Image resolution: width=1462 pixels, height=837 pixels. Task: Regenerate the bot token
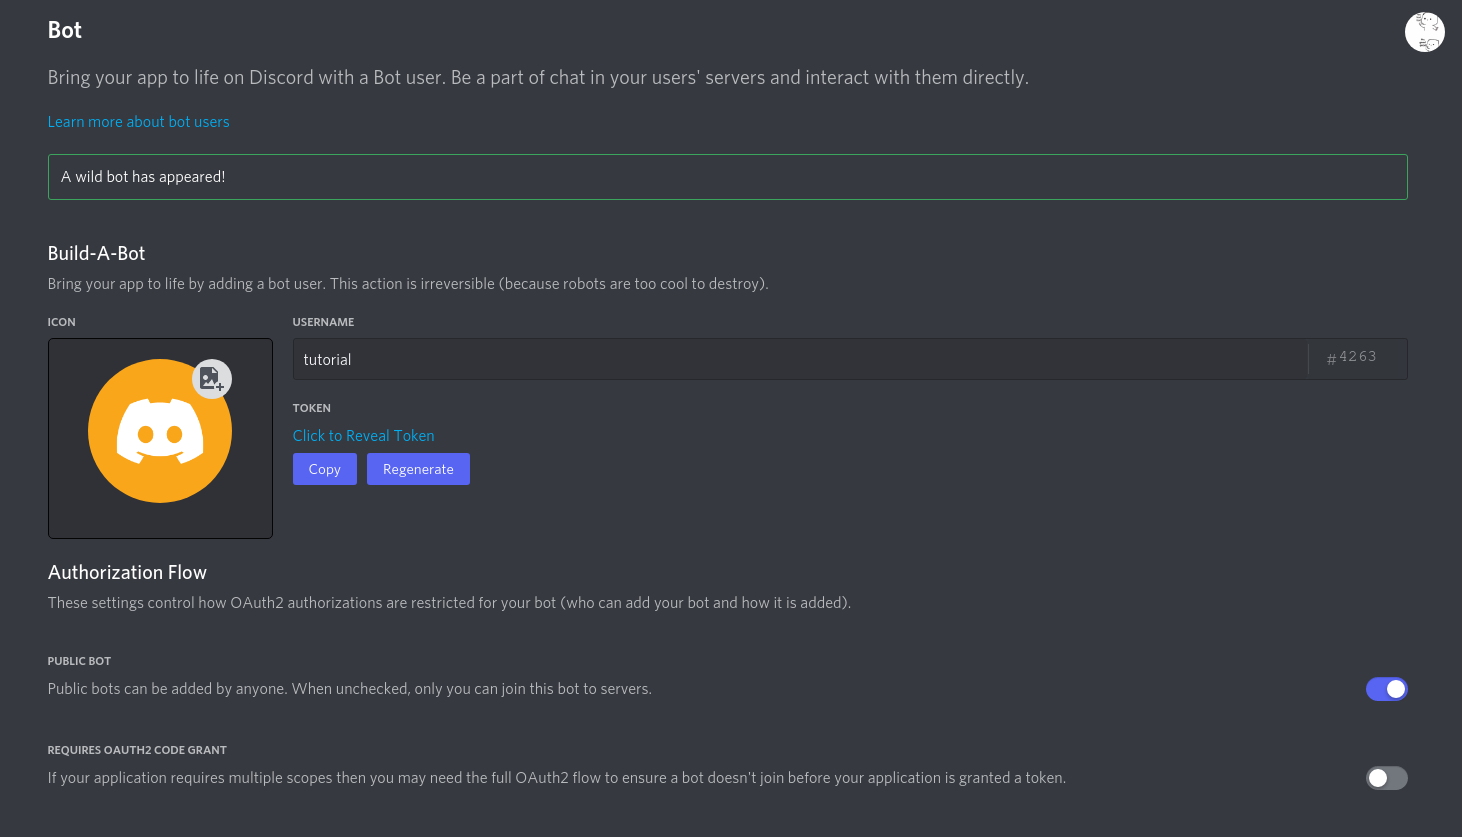(418, 469)
